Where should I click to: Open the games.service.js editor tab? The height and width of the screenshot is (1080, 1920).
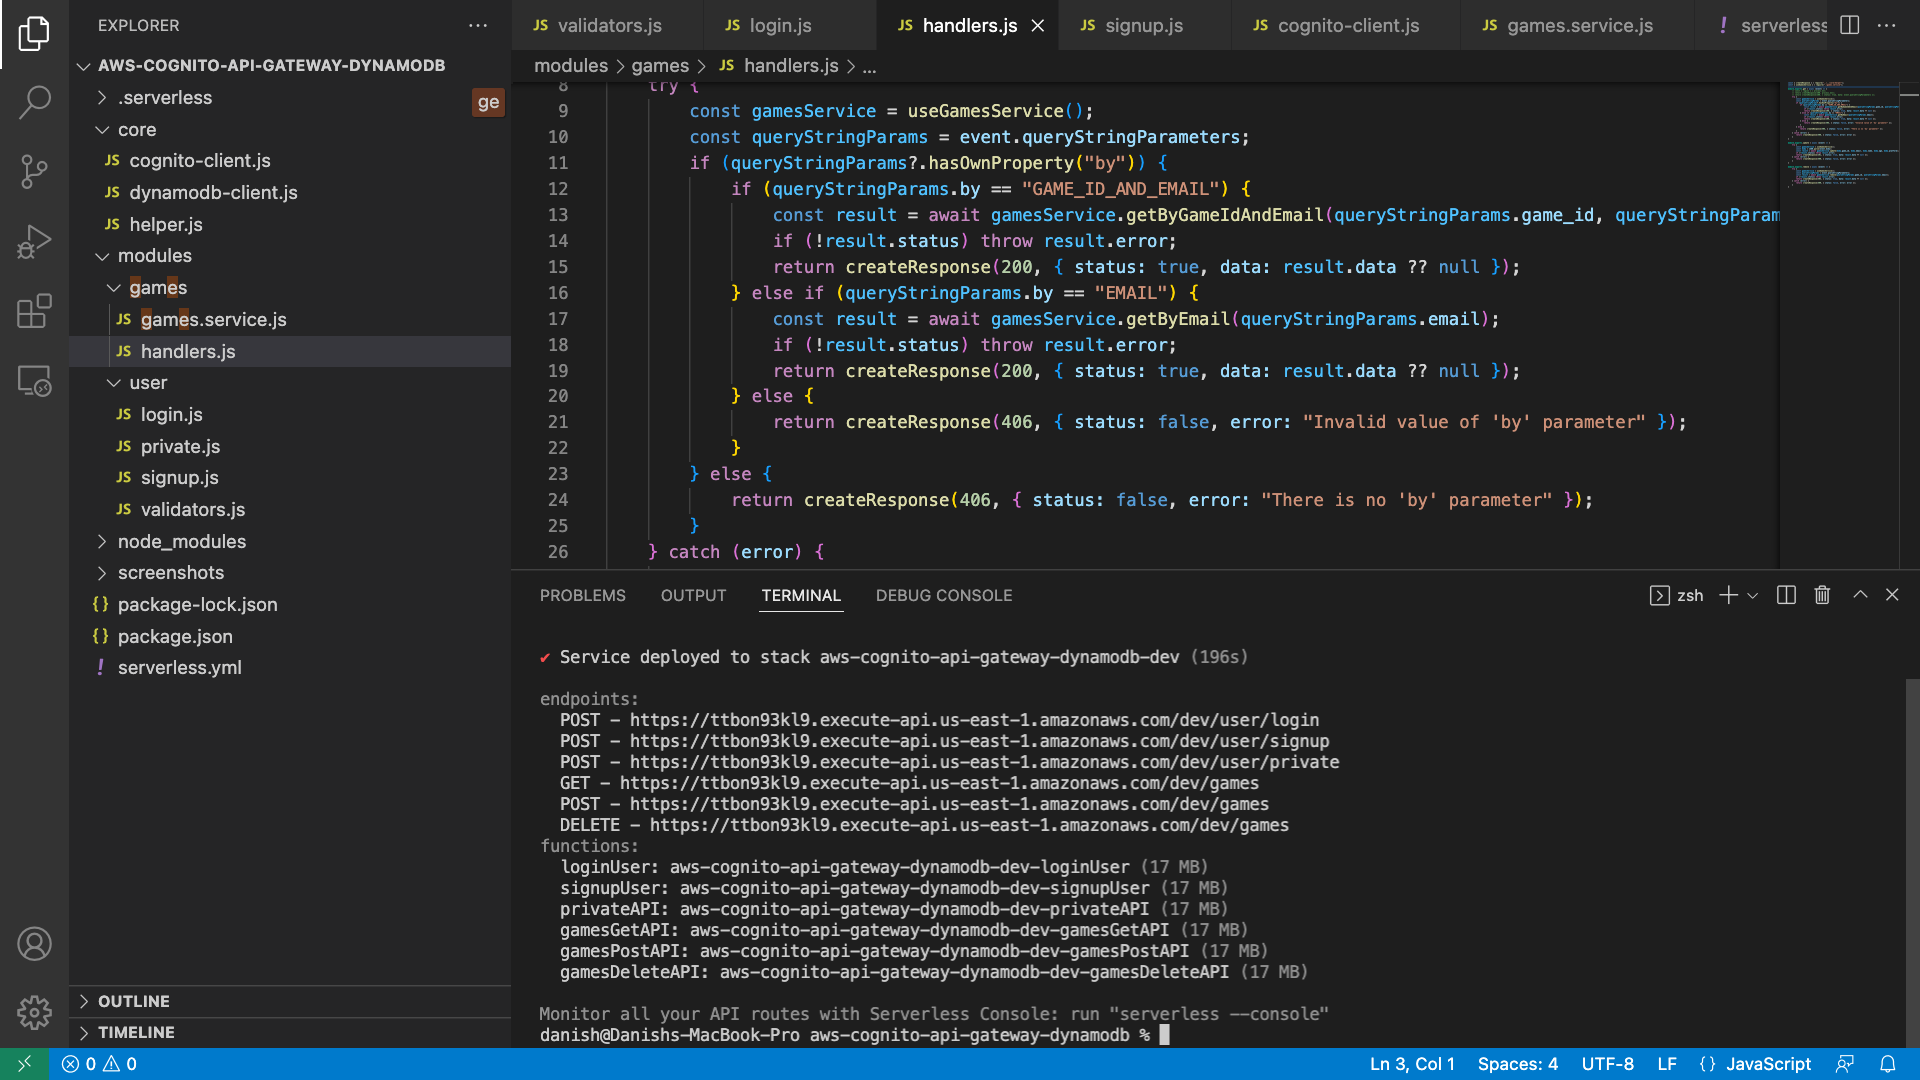coord(1578,25)
